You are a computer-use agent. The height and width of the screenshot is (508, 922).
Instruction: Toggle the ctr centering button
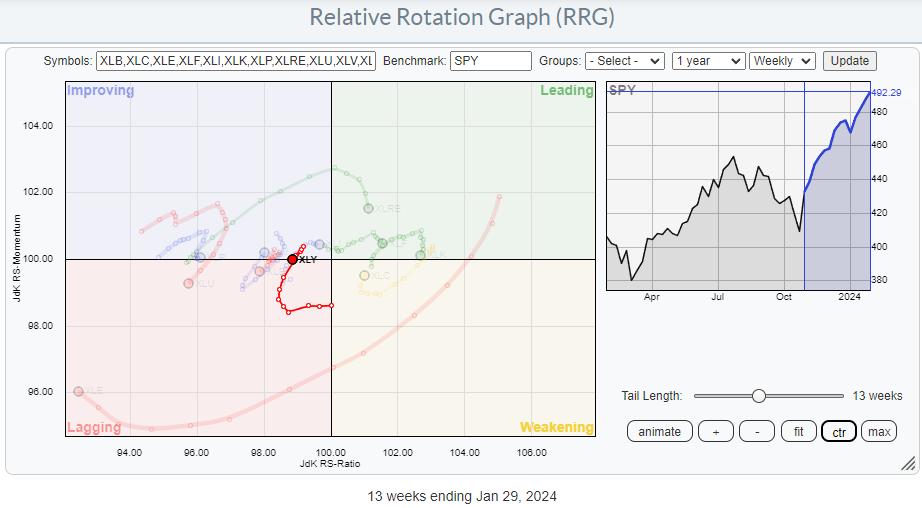[x=838, y=432]
